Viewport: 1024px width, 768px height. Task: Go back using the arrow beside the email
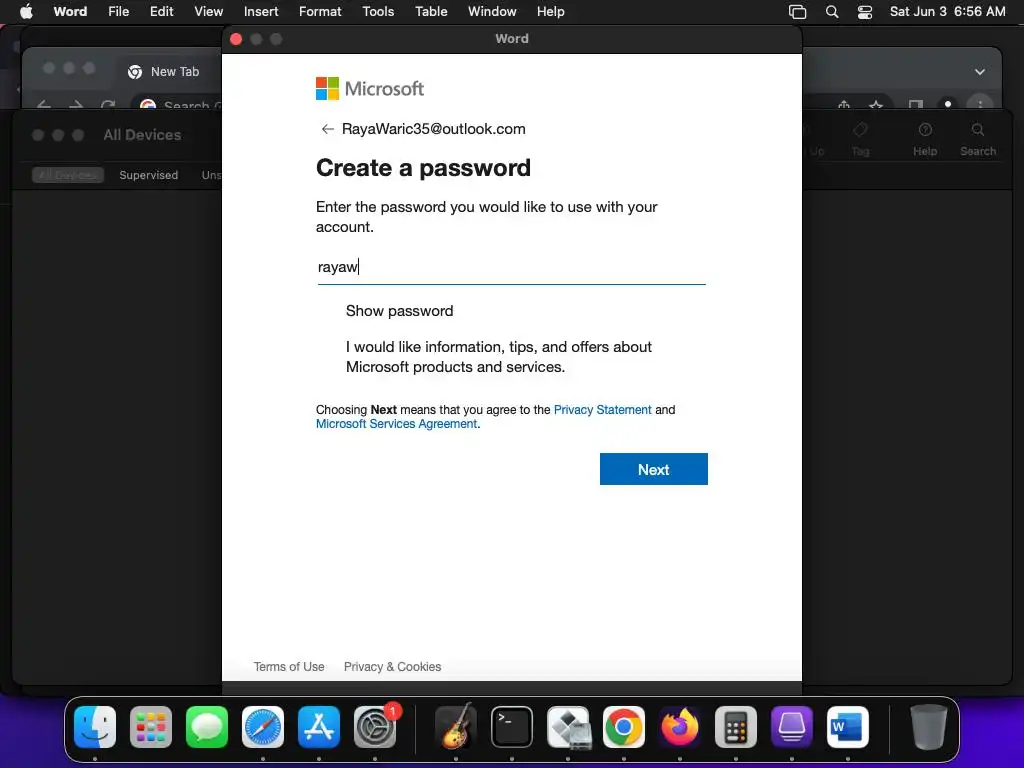pos(328,129)
